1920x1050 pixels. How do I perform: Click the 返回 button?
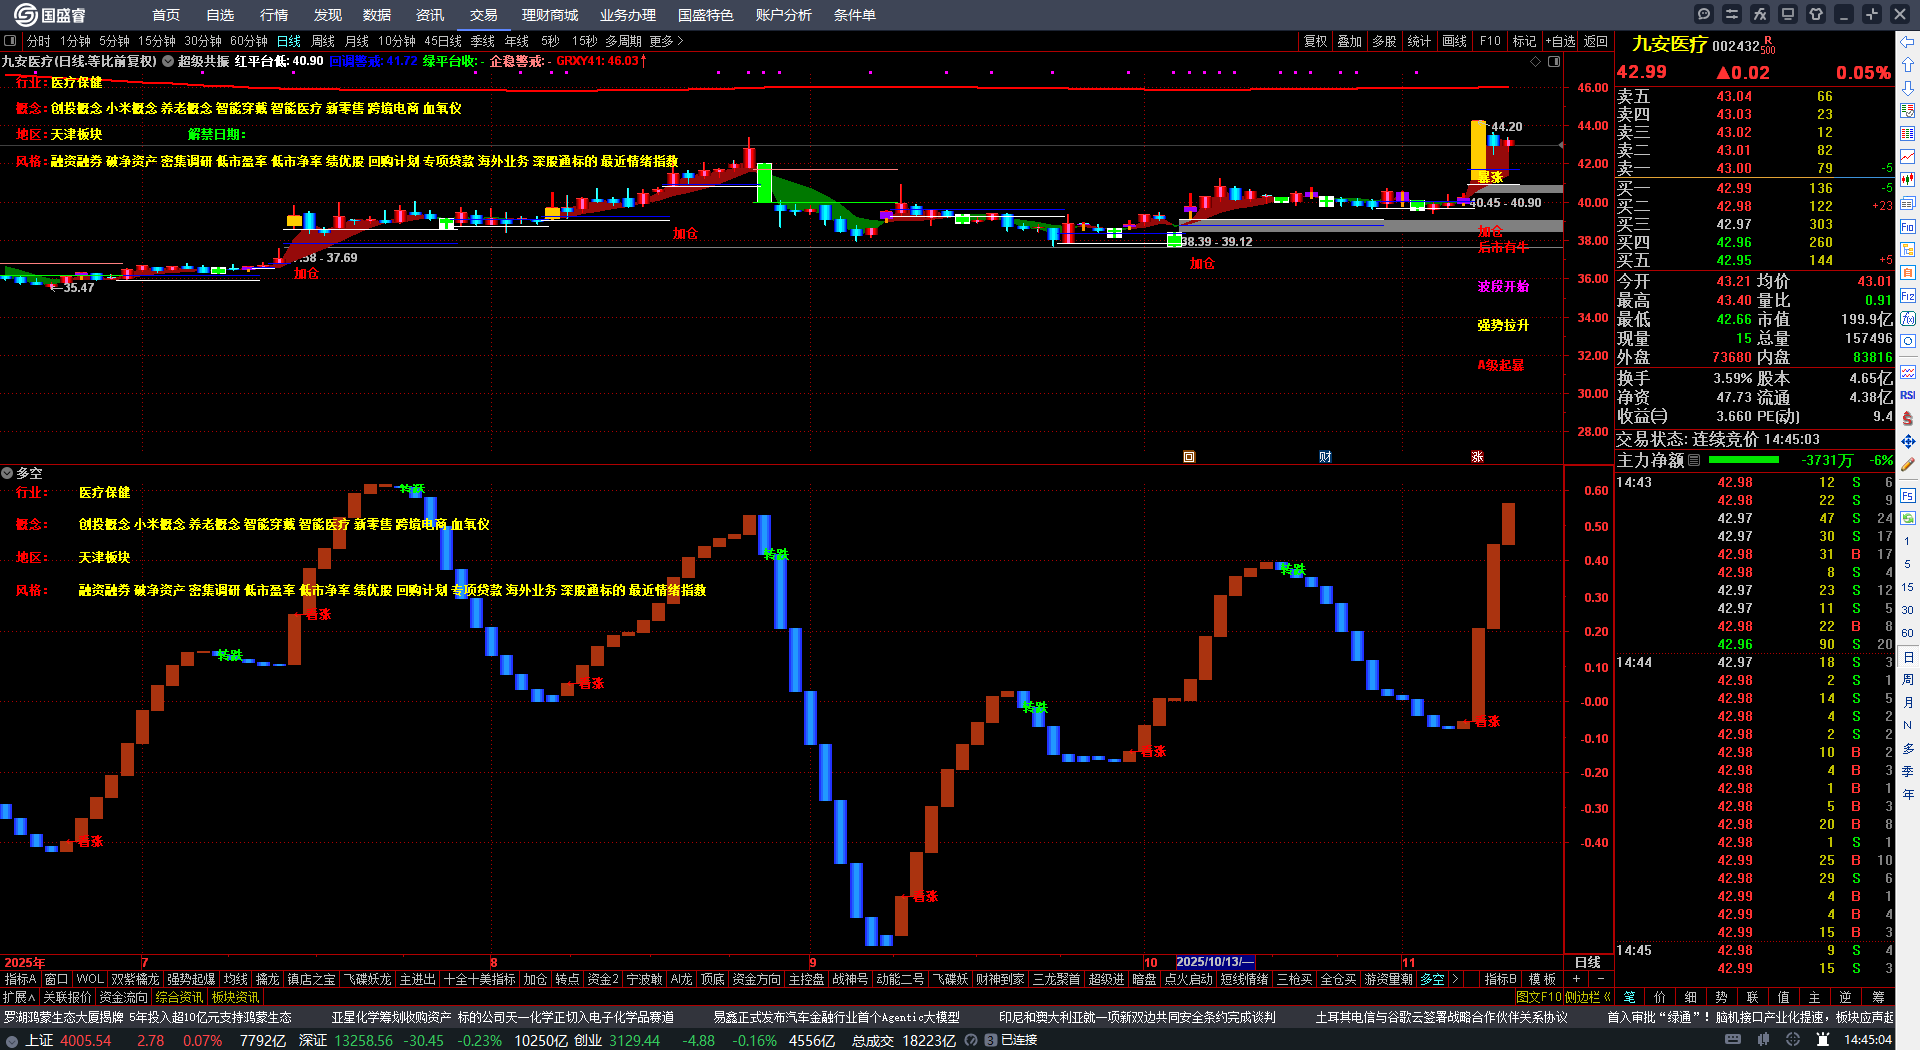pos(1596,41)
